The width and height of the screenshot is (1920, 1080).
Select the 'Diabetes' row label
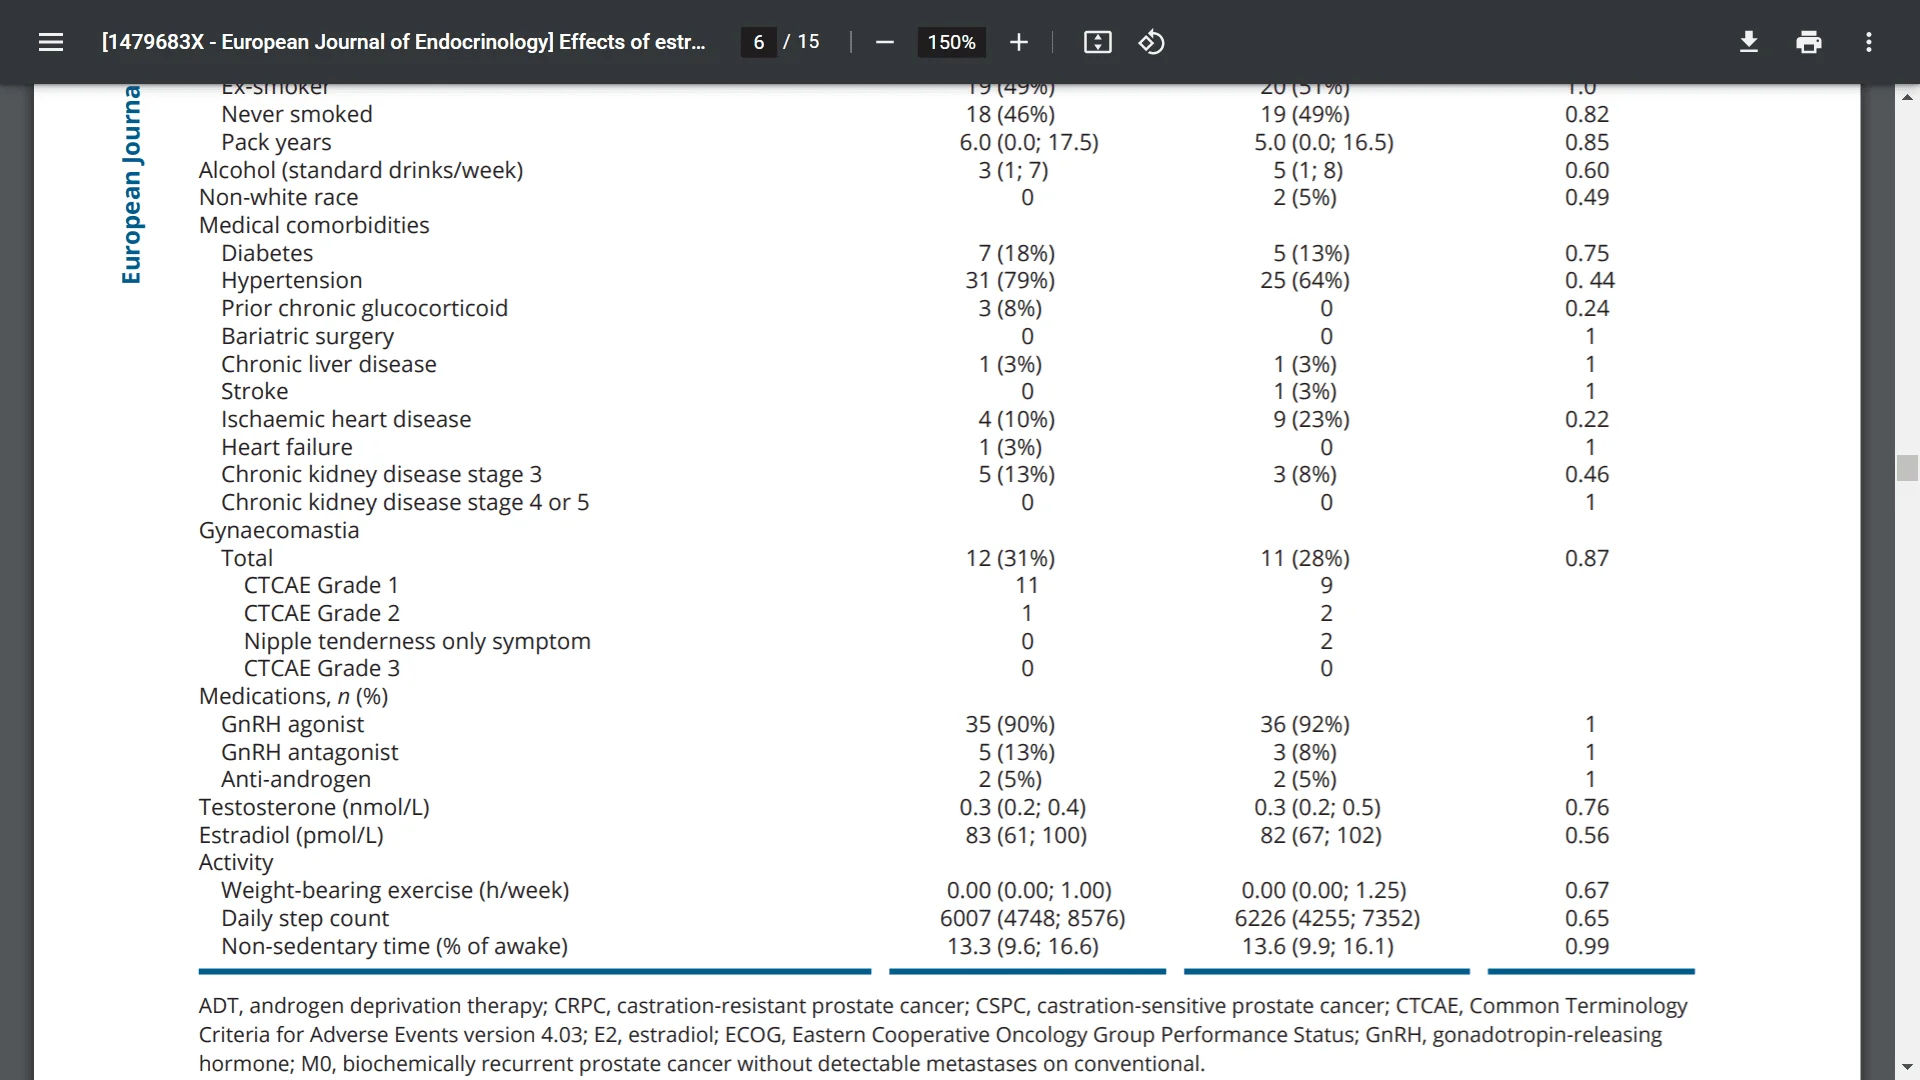(x=267, y=253)
